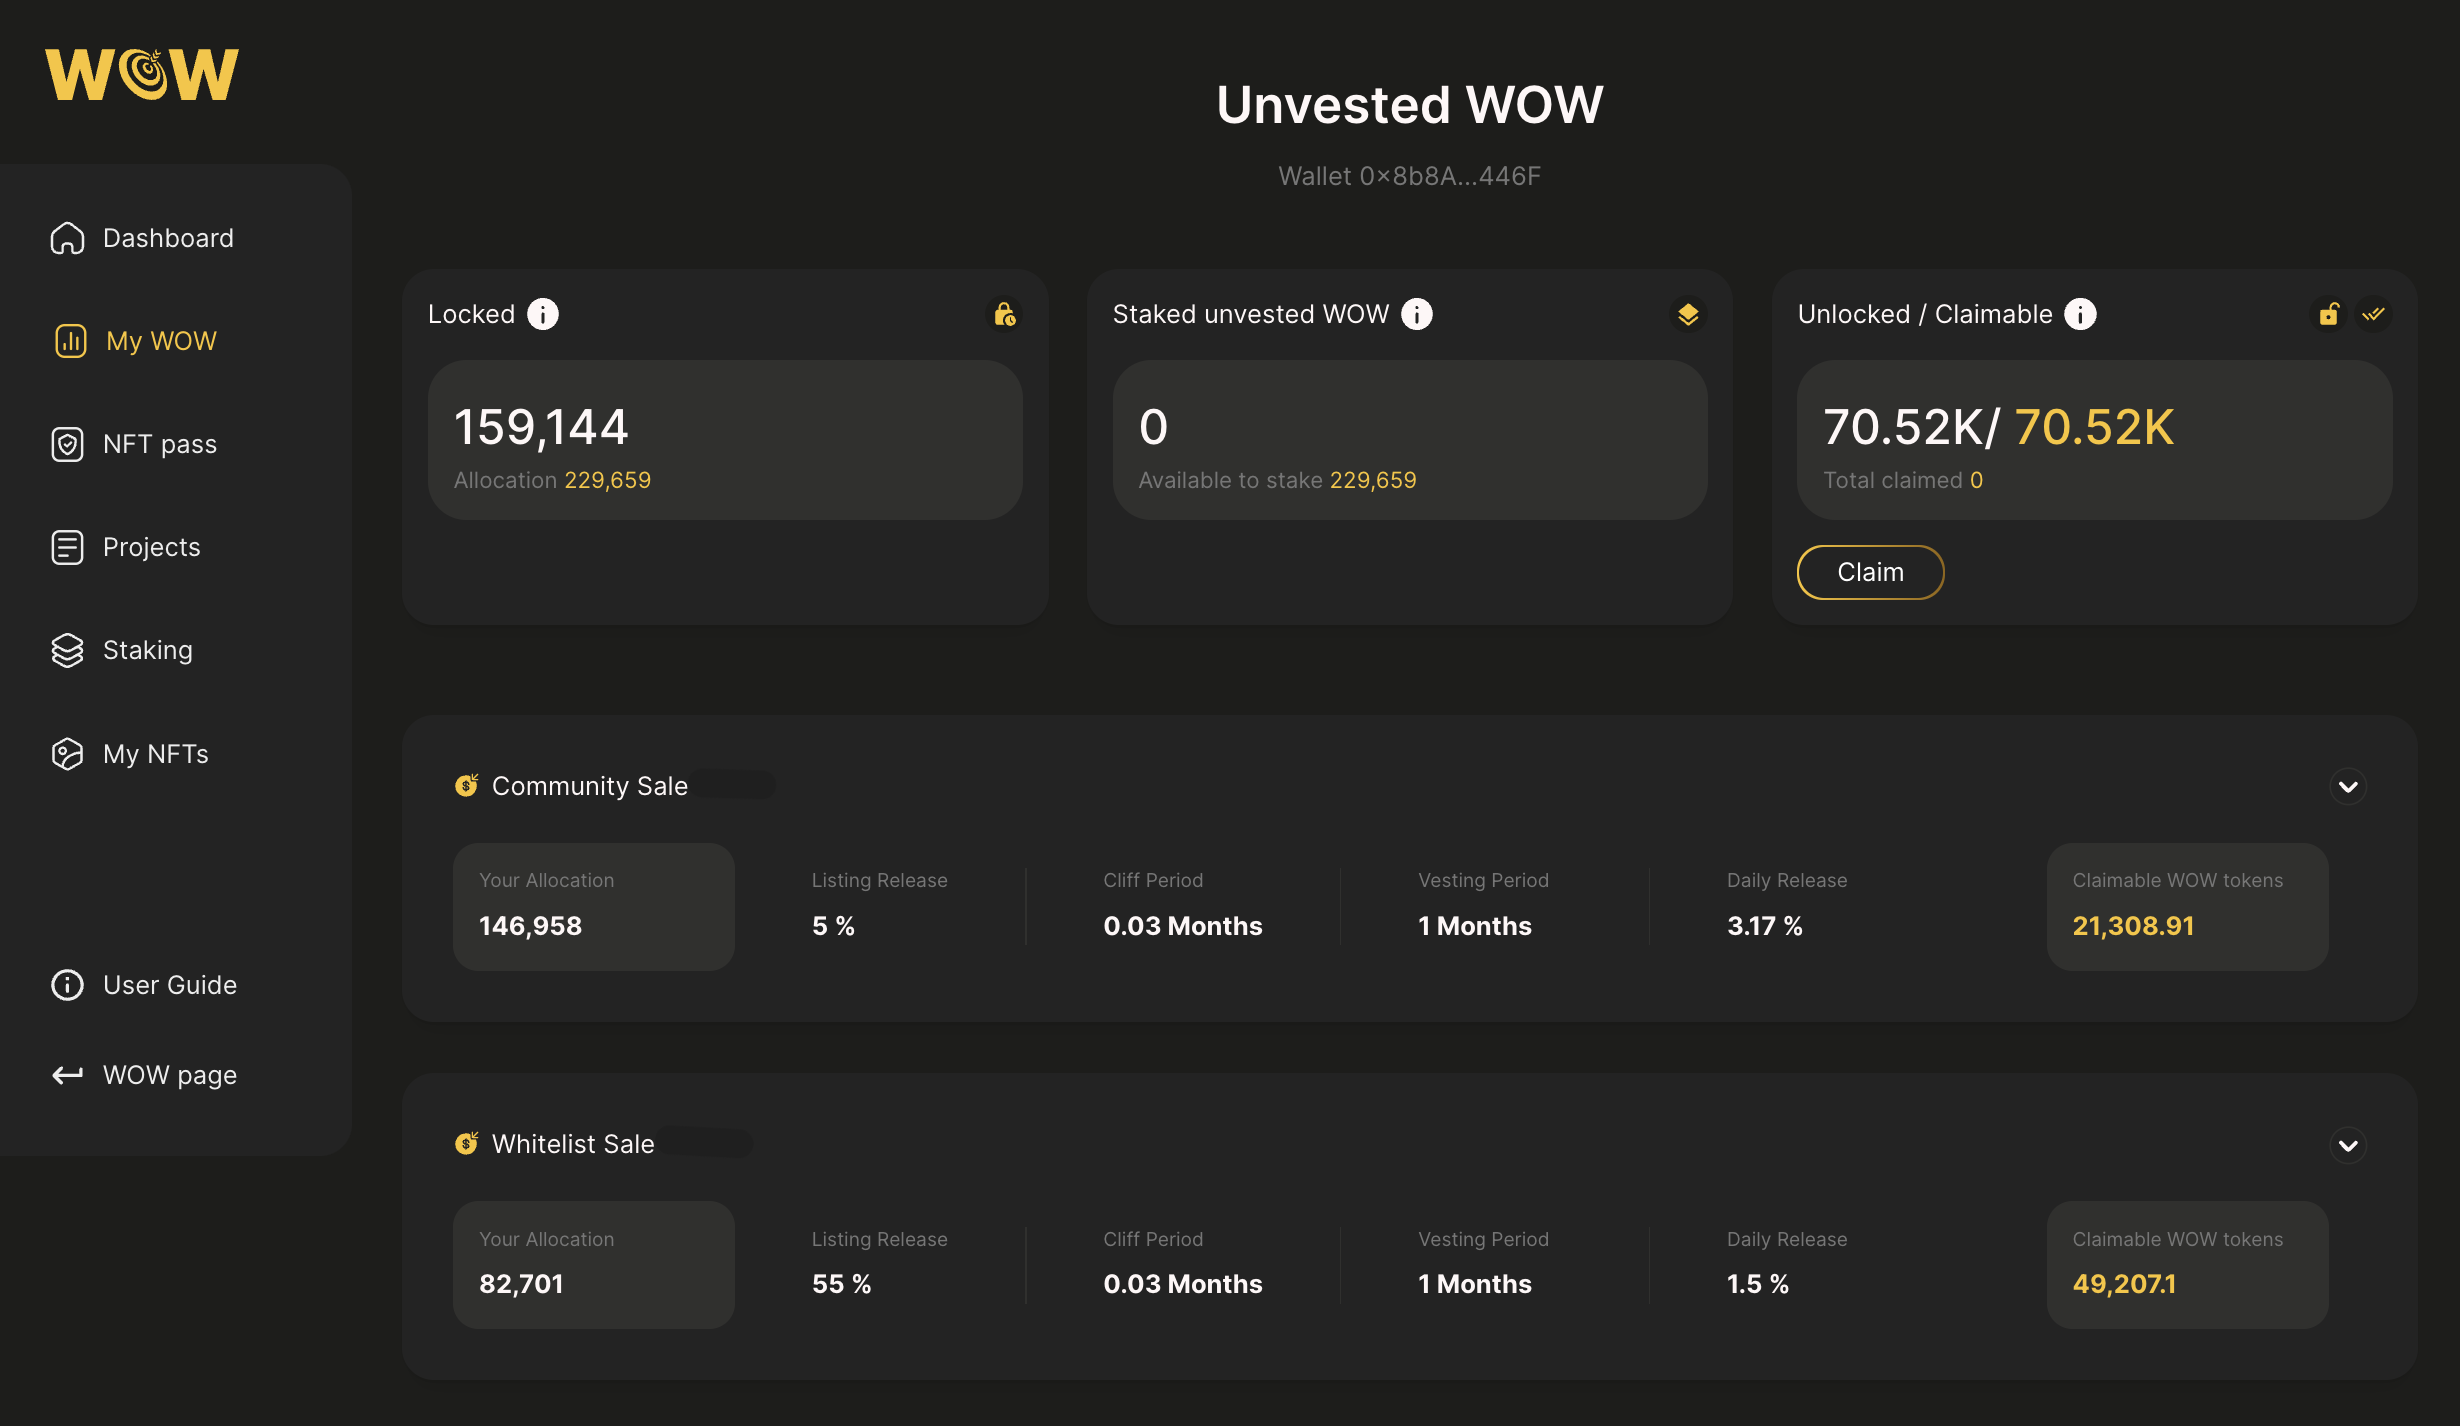Image resolution: width=2460 pixels, height=1426 pixels.
Task: Collapse the Whitelist Sale section chevron
Action: point(2348,1145)
